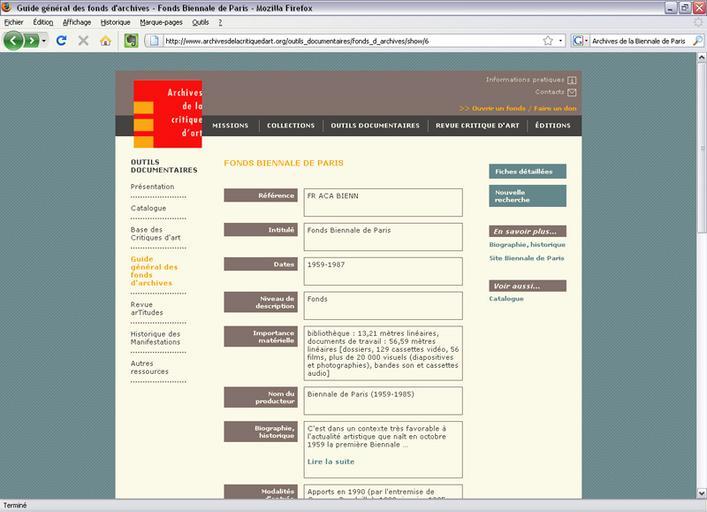Open the Marque-pages menu
The height and width of the screenshot is (512, 707).
(161, 22)
